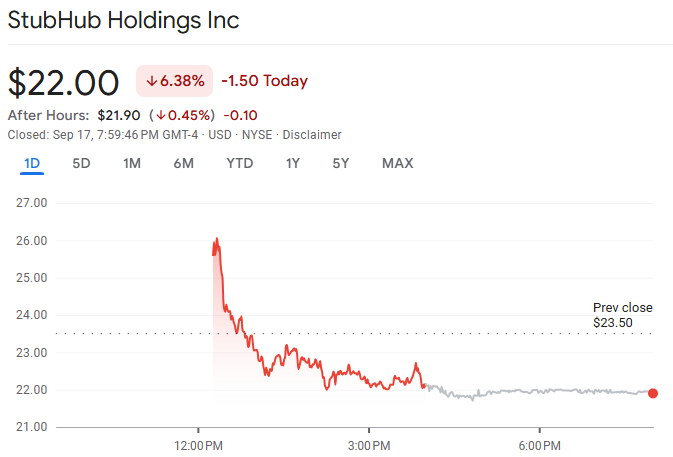Click the Prev close $23.50 label

622,315
